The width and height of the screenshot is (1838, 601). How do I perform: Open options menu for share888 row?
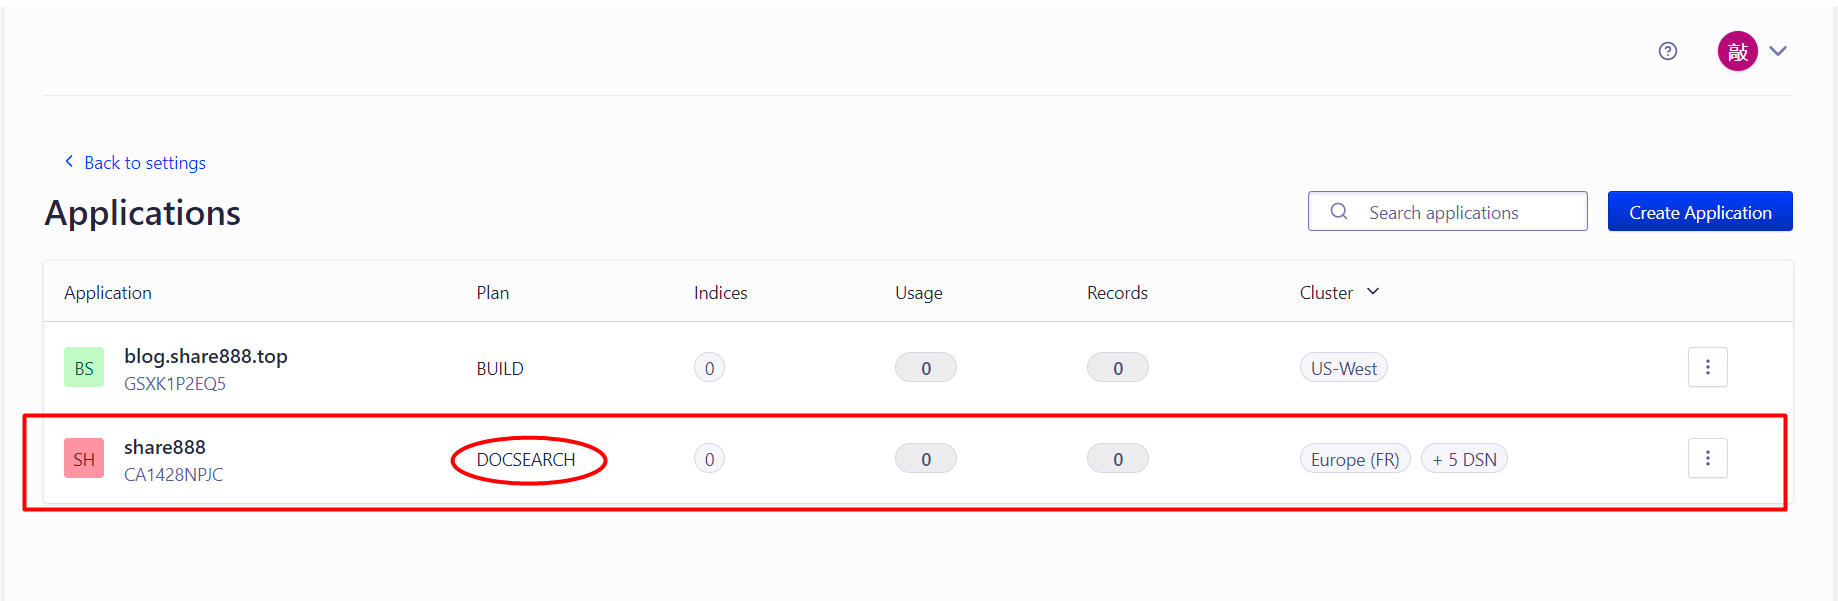(1707, 458)
